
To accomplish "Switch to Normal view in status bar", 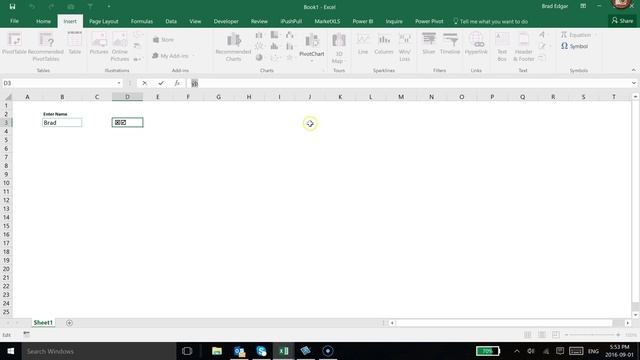I will [x=528, y=335].
